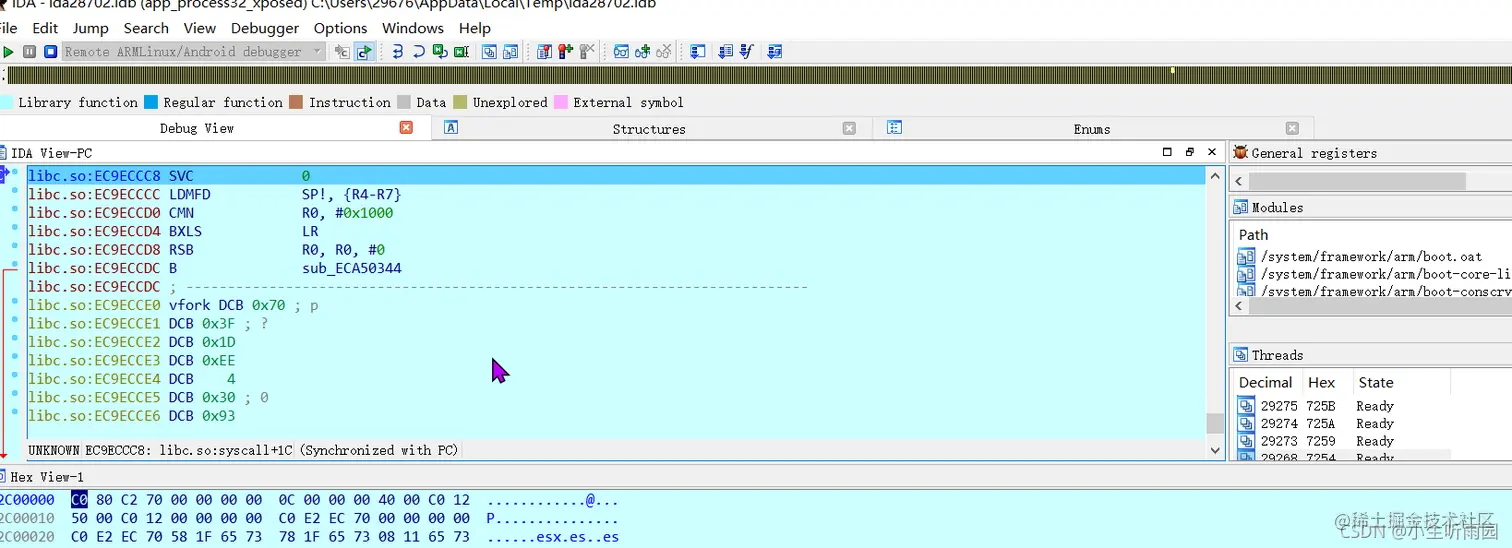Click the add breakpoint toolbar icon
Image resolution: width=1512 pixels, height=548 pixels.
click(566, 51)
